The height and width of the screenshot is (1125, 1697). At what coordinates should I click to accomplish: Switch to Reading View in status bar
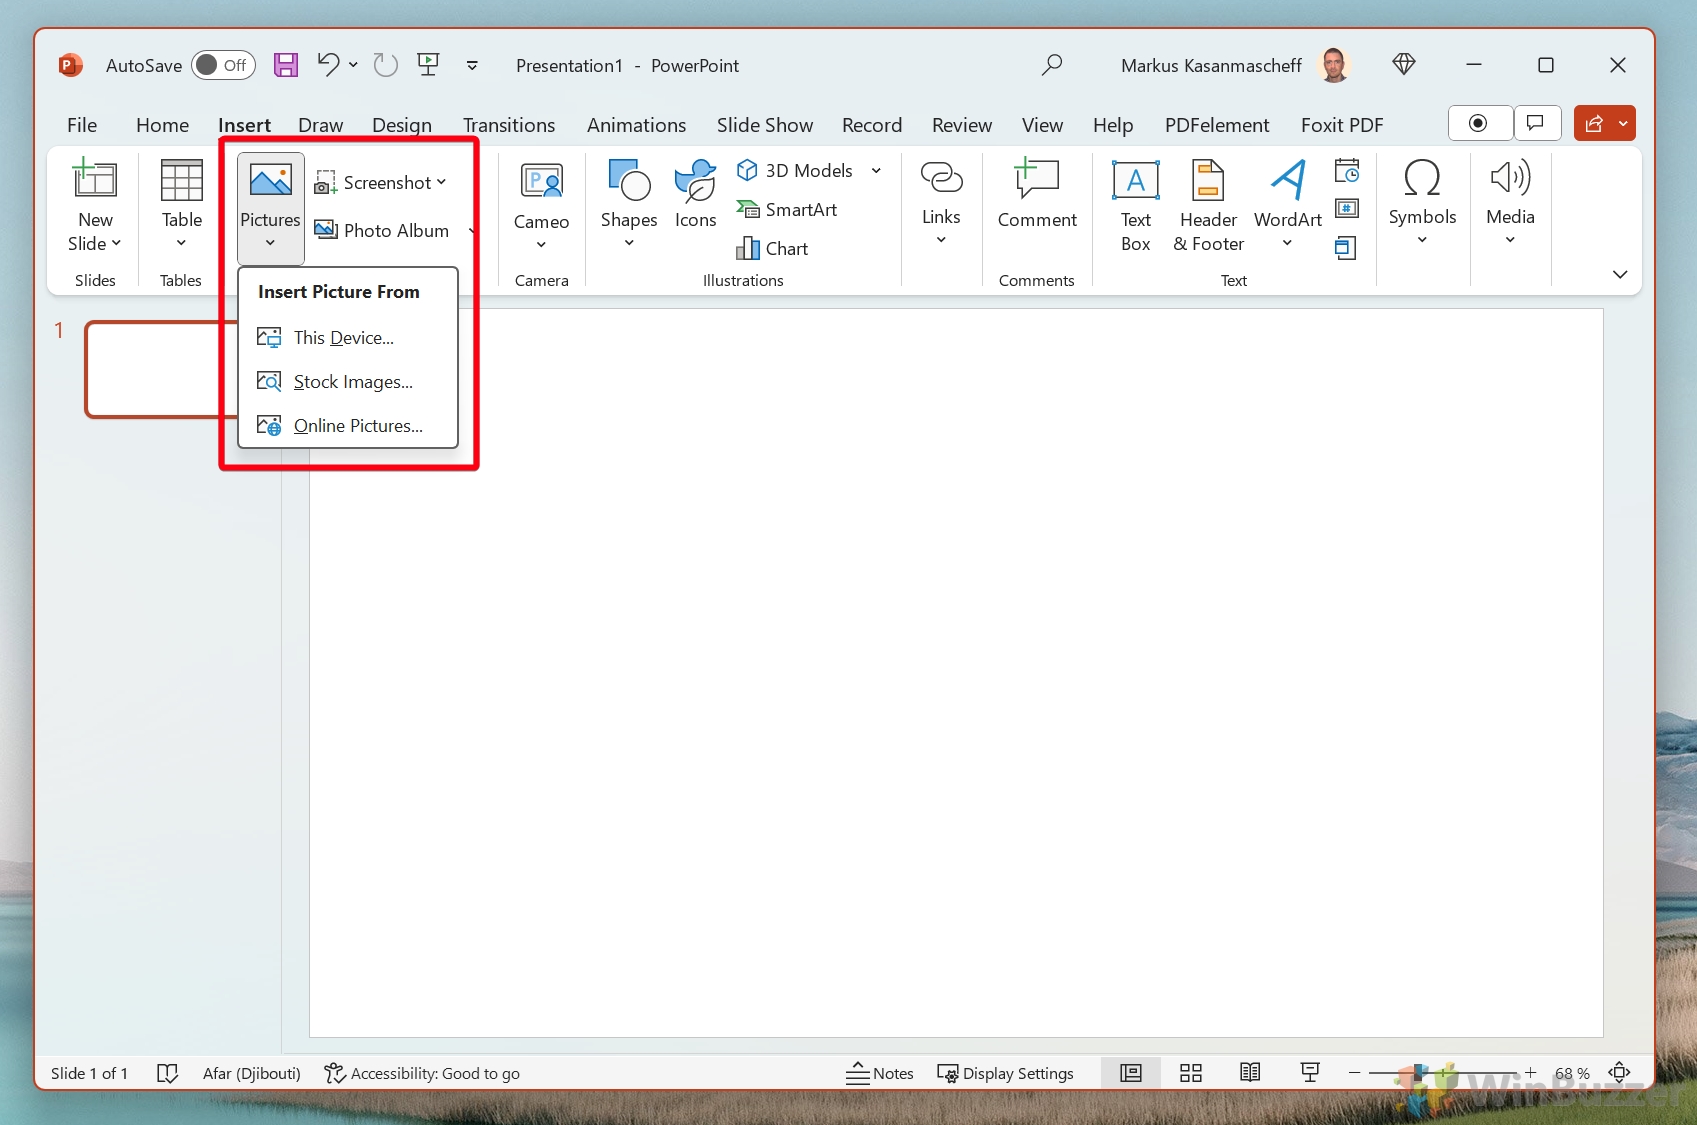[1250, 1073]
